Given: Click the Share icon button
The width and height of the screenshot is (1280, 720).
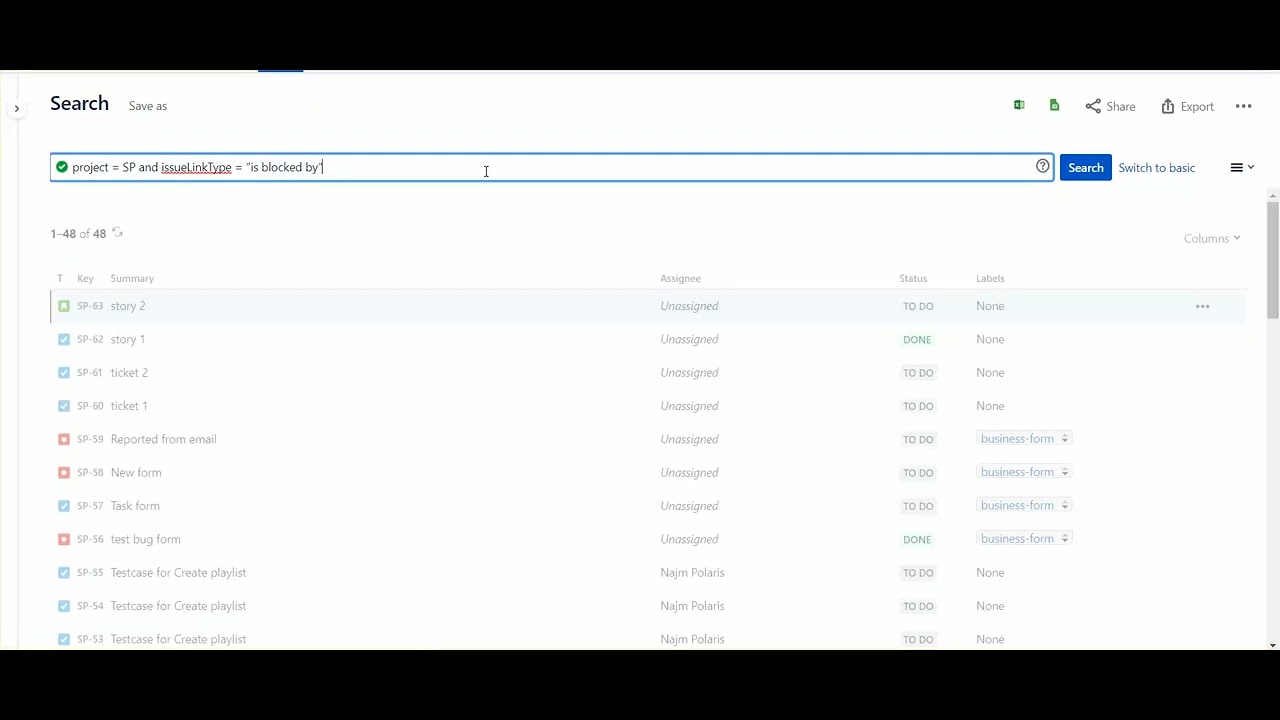Looking at the screenshot, I should pyautogui.click(x=1110, y=106).
